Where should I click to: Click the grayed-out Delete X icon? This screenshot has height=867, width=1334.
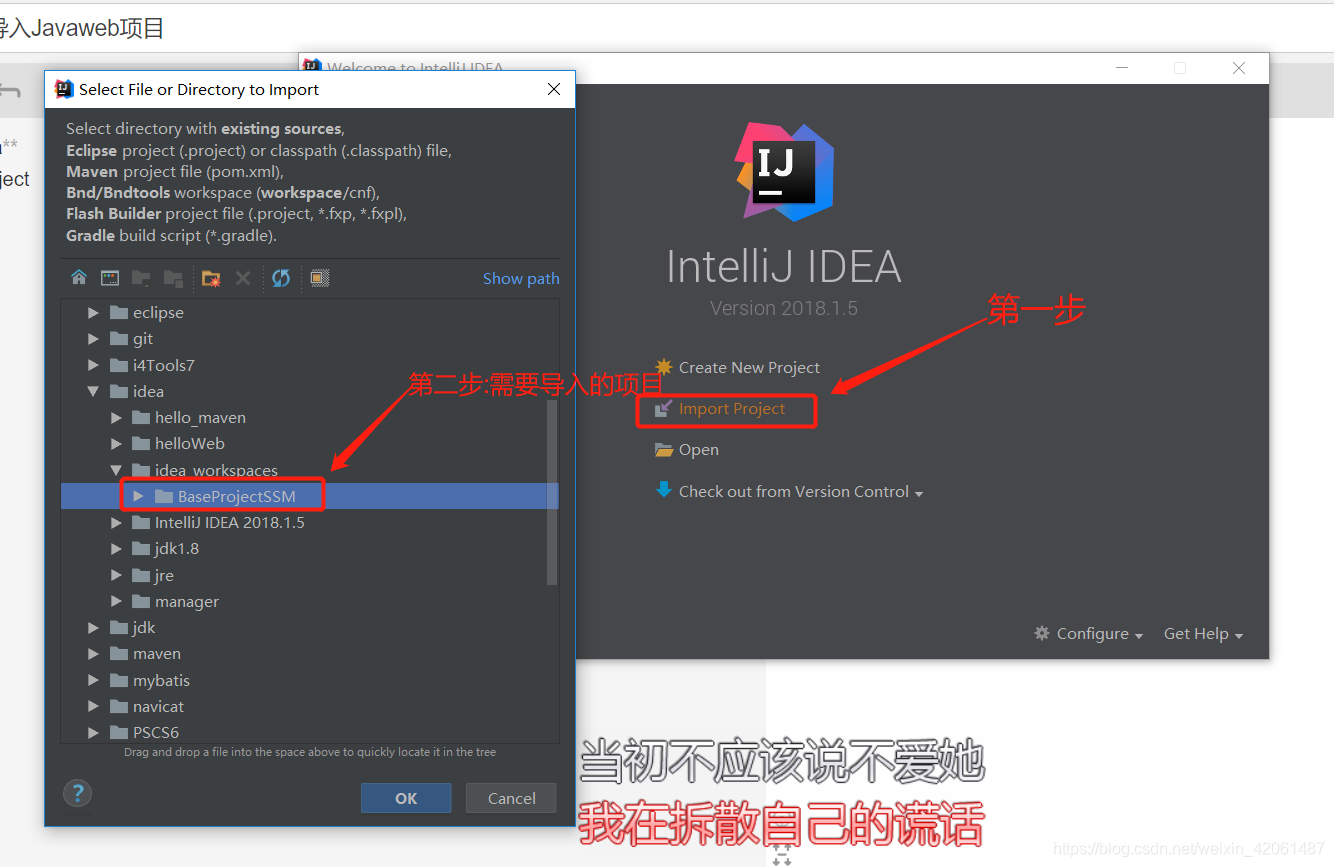(242, 278)
